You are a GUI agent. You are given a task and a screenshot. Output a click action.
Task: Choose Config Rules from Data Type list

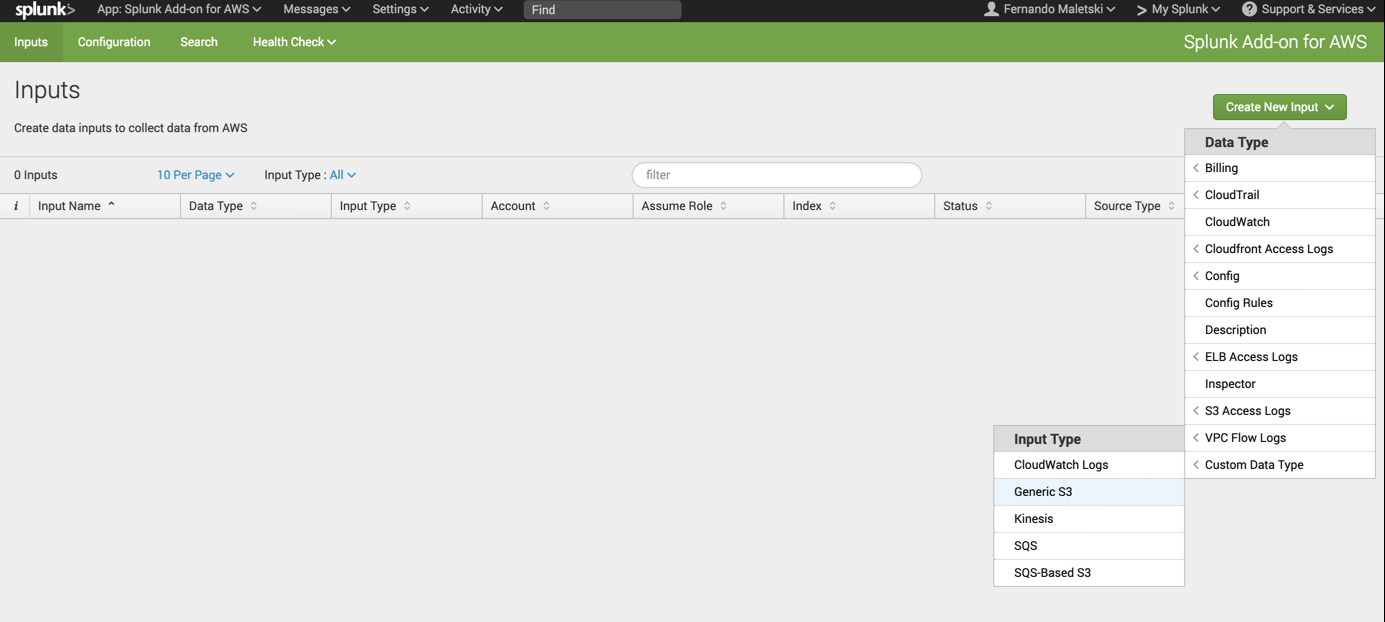click(1280, 303)
